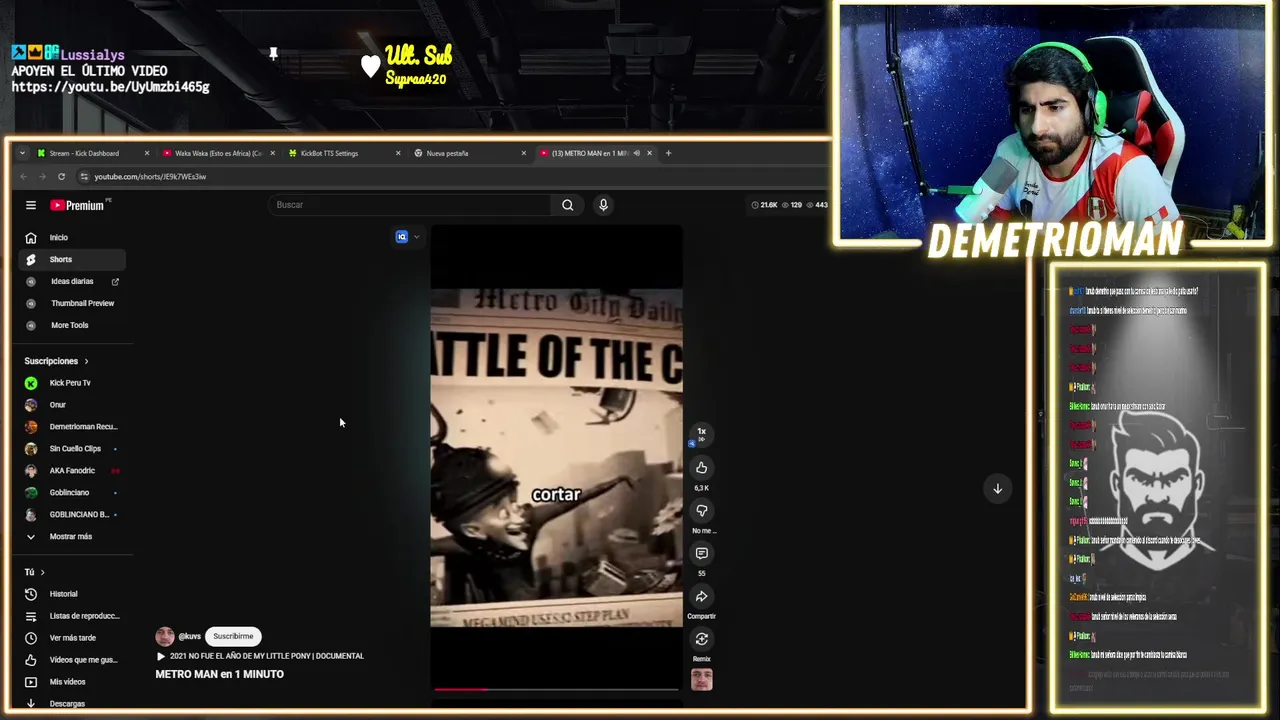Screen dimensions: 1280x720
Task: Reload the browser page
Action: click(x=61, y=177)
